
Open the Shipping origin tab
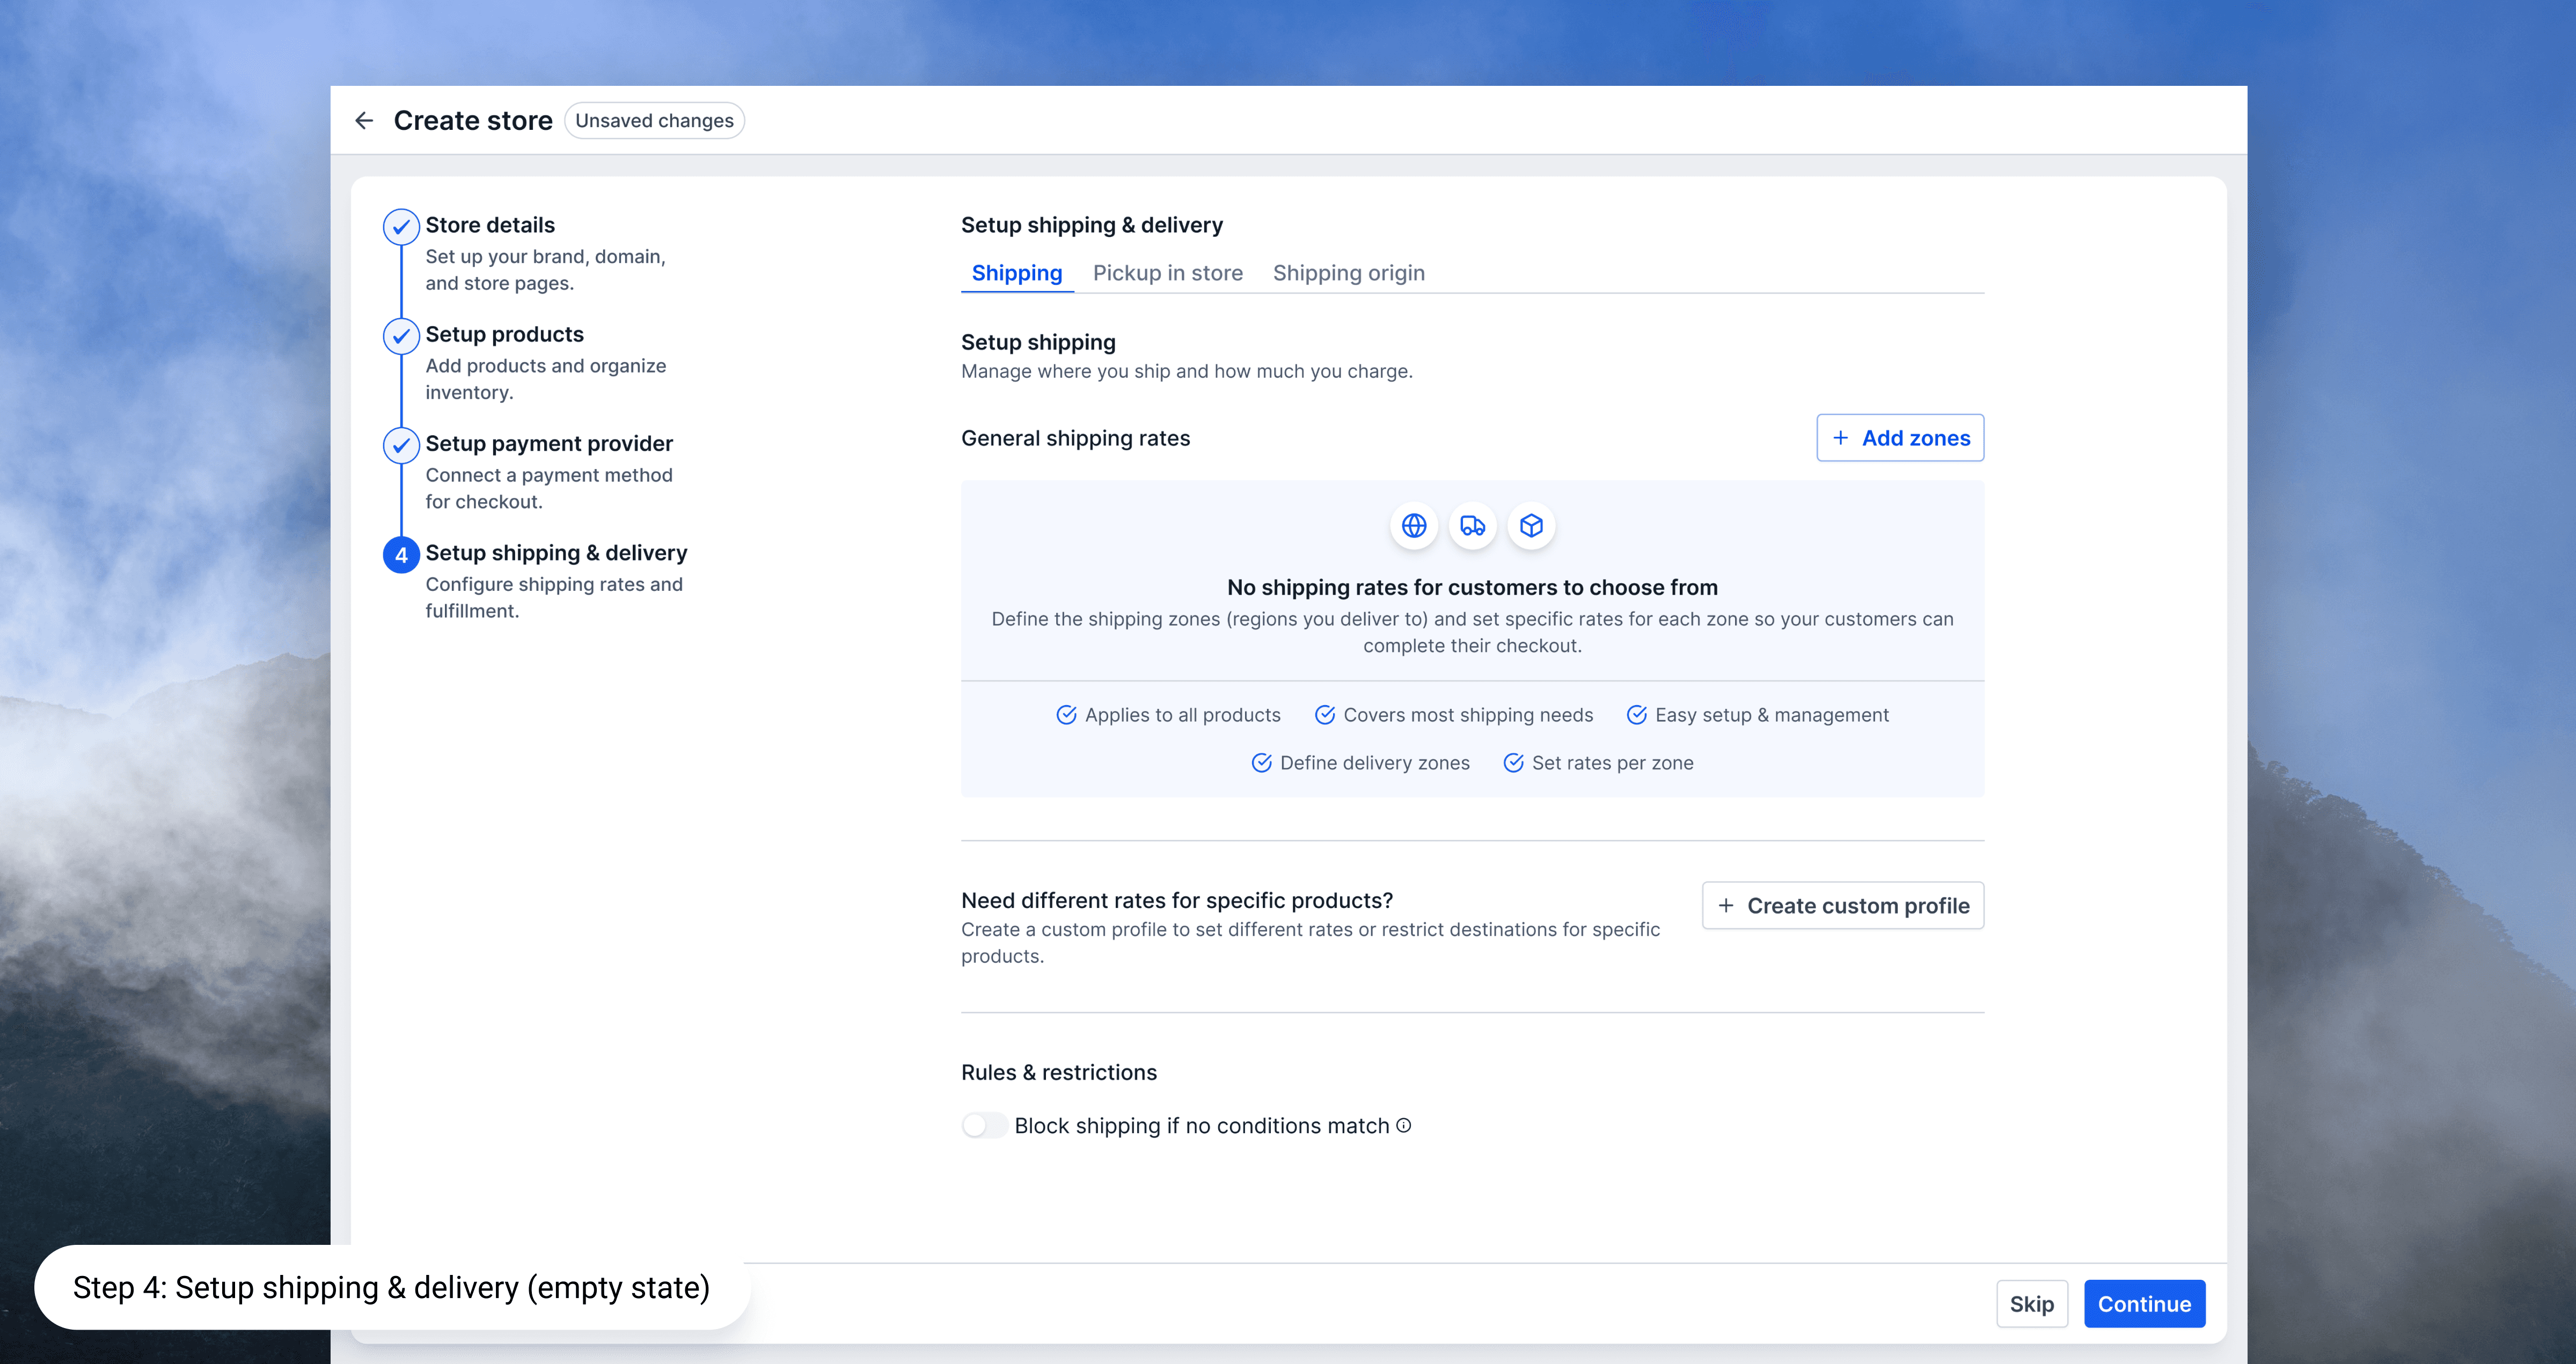(1348, 273)
